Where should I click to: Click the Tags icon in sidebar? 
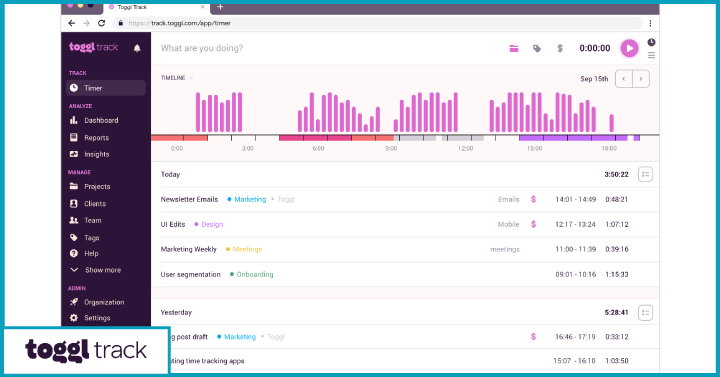(73, 237)
